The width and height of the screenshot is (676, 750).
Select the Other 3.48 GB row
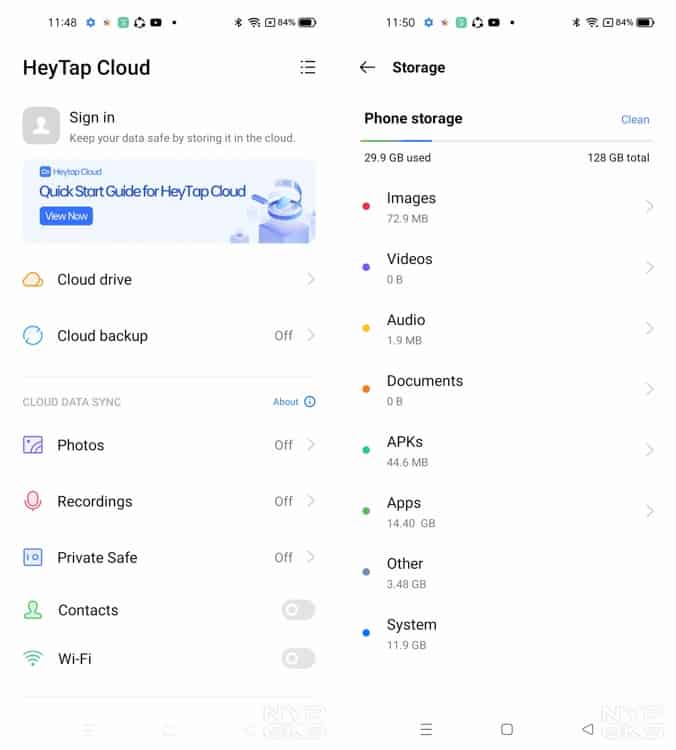[x=507, y=573]
